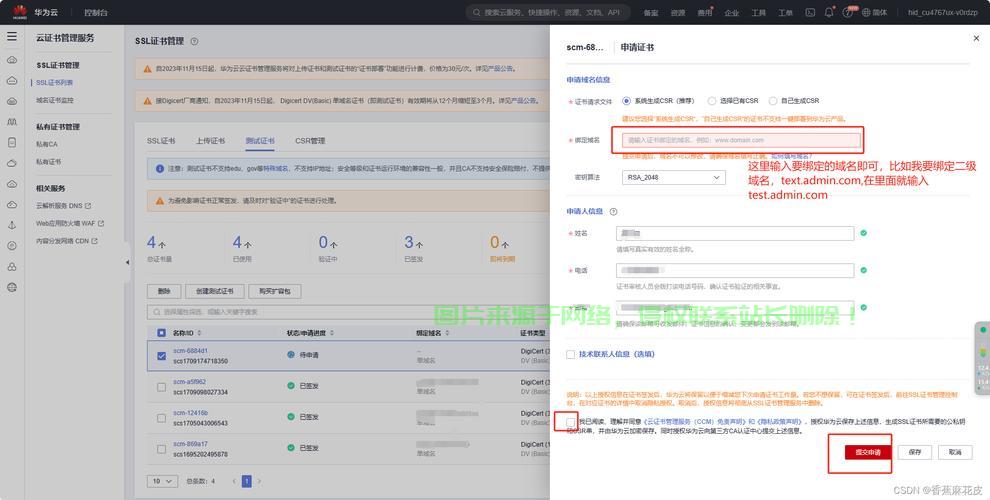Open the page size 10 dropdown

tap(162, 481)
